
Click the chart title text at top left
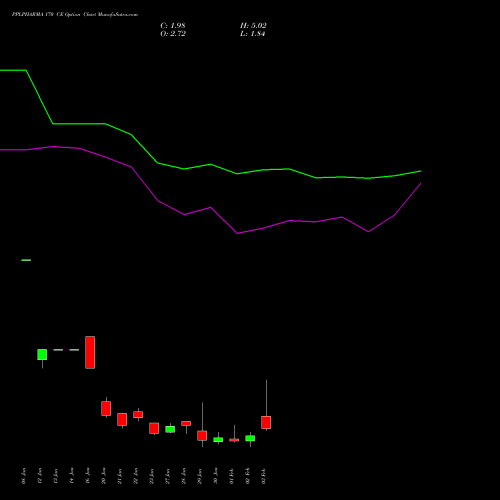(x=75, y=15)
